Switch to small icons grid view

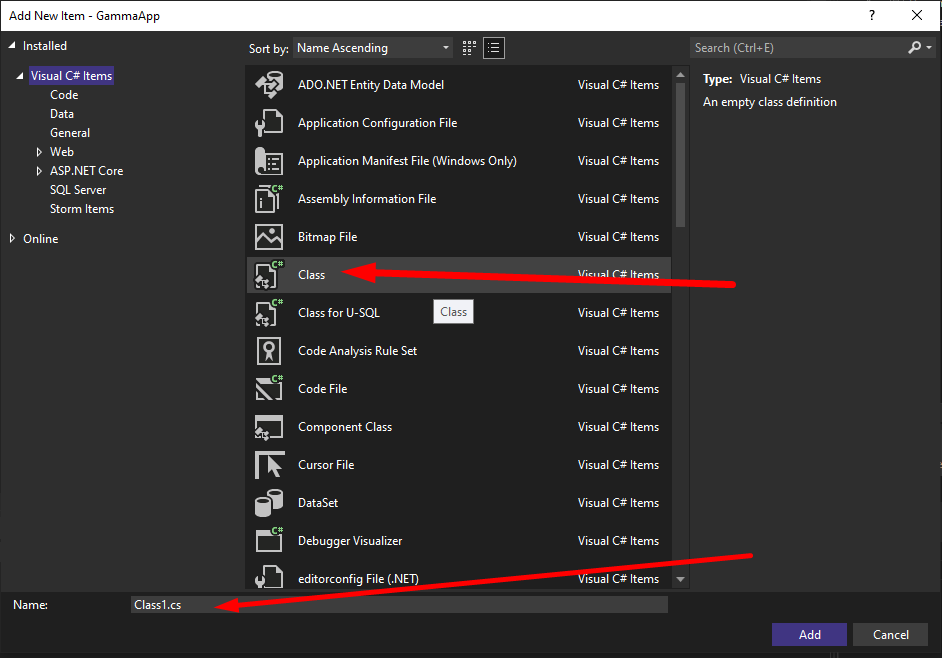pos(470,48)
